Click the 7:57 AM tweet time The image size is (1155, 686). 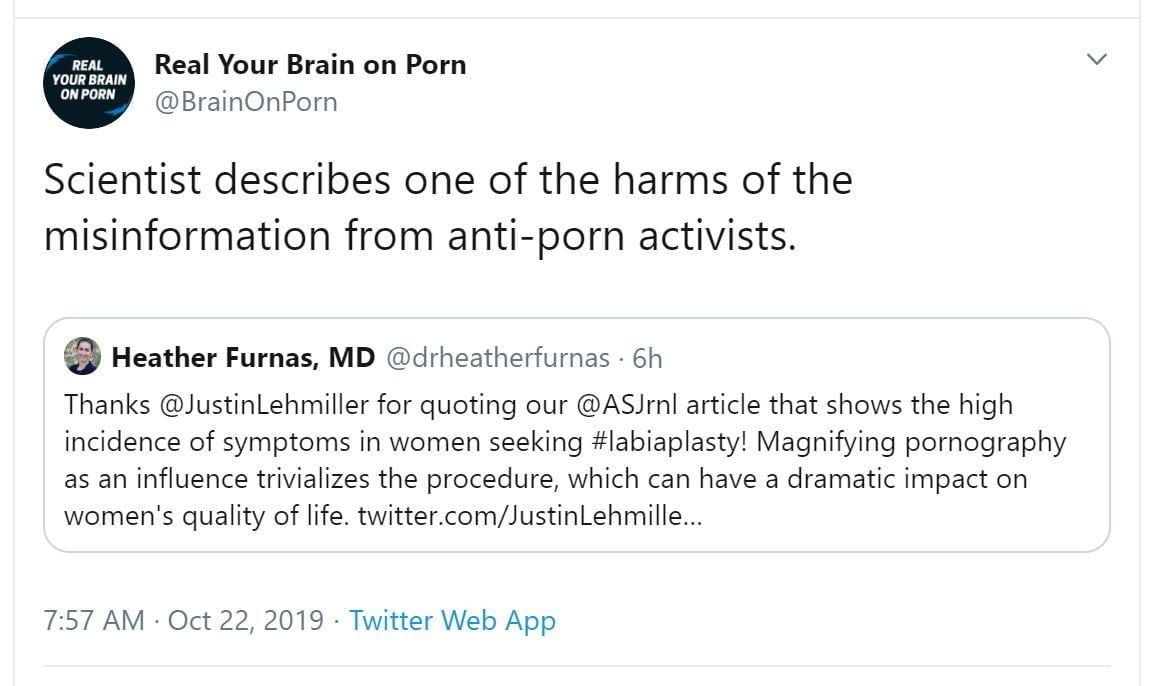click(95, 620)
